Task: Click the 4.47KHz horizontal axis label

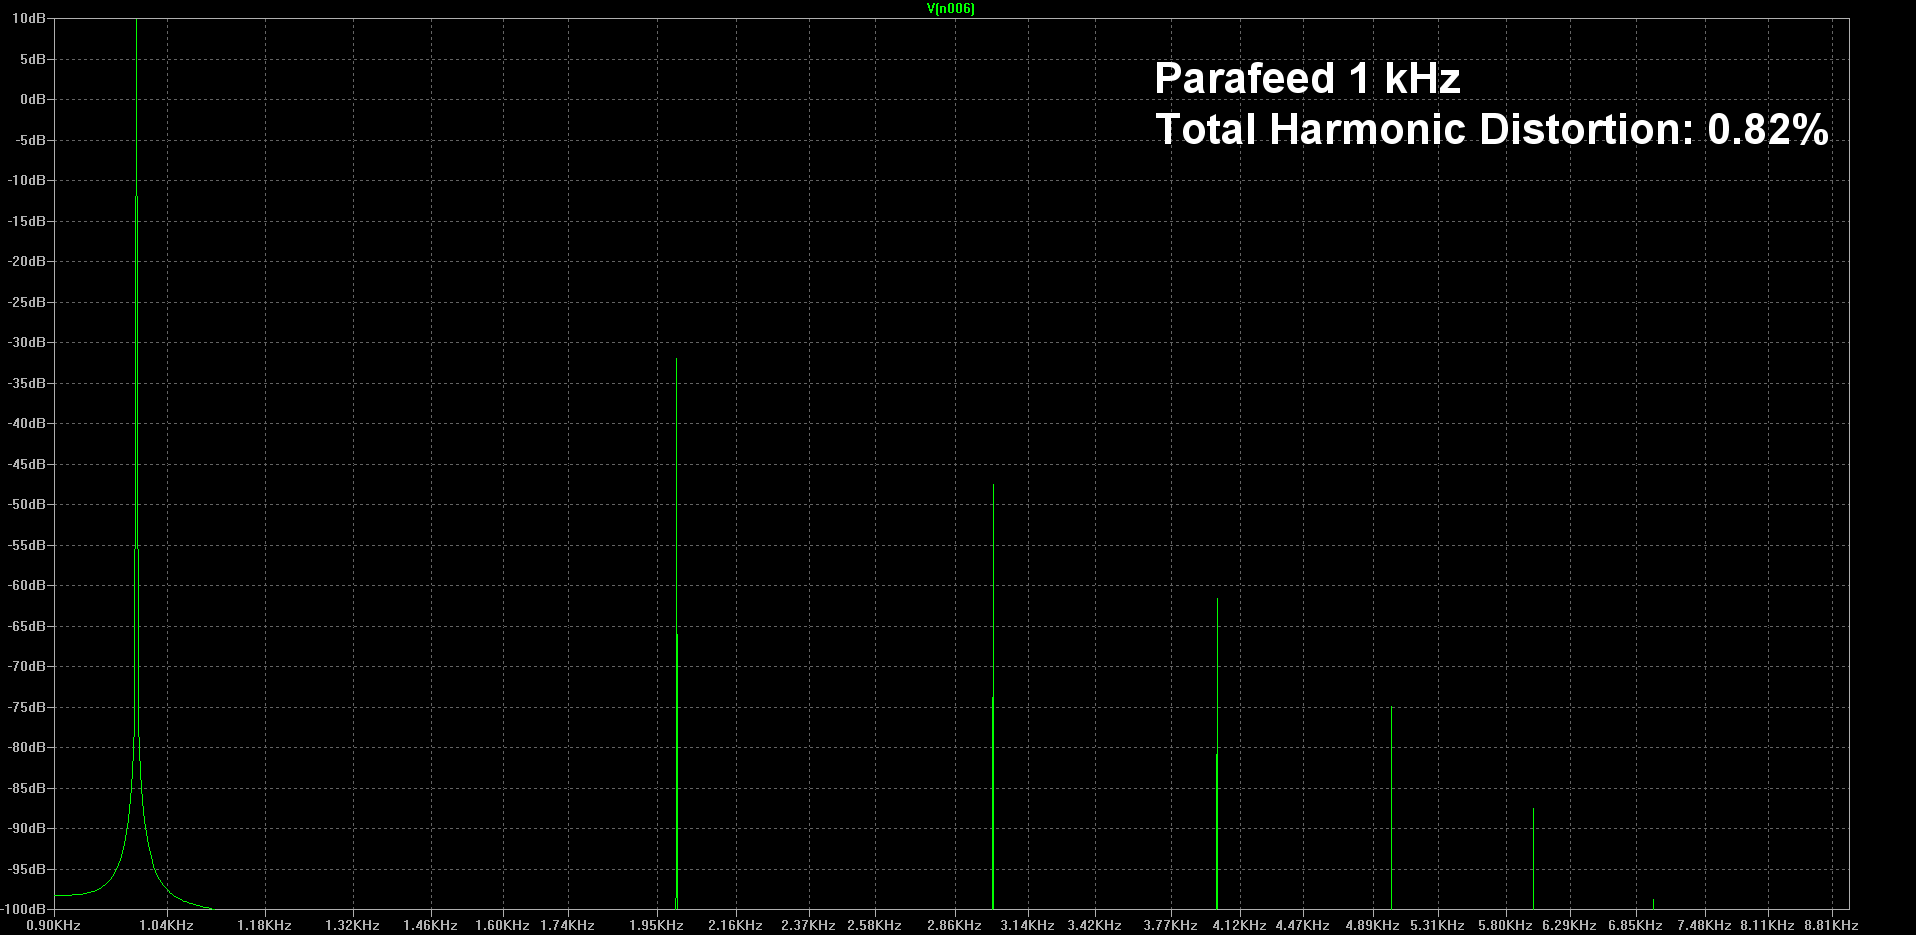Action: click(x=1302, y=926)
